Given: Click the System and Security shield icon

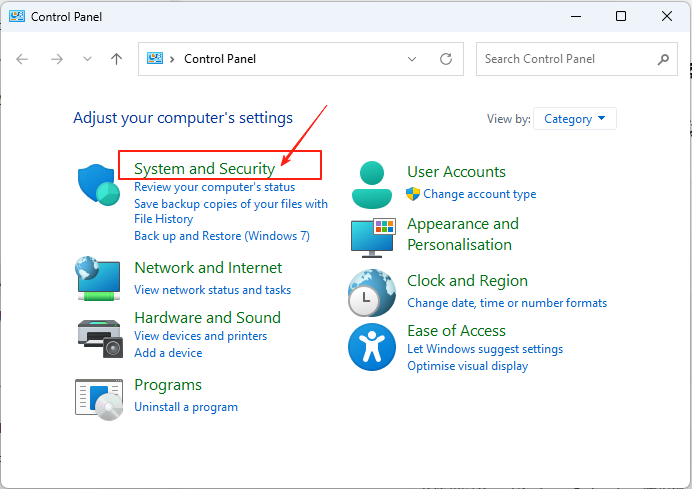Looking at the screenshot, I should pos(99,184).
